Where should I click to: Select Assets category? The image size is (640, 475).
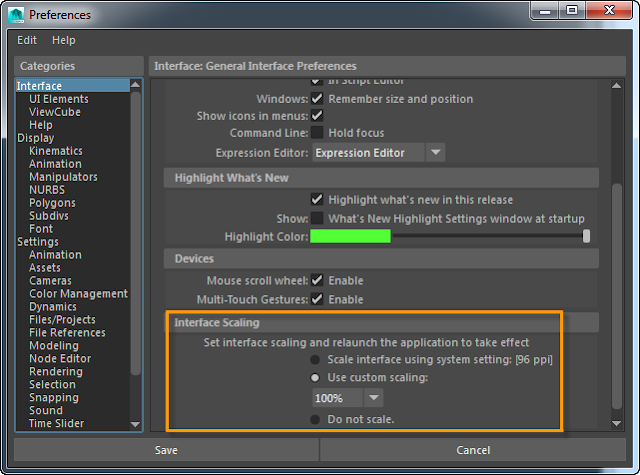tap(45, 268)
